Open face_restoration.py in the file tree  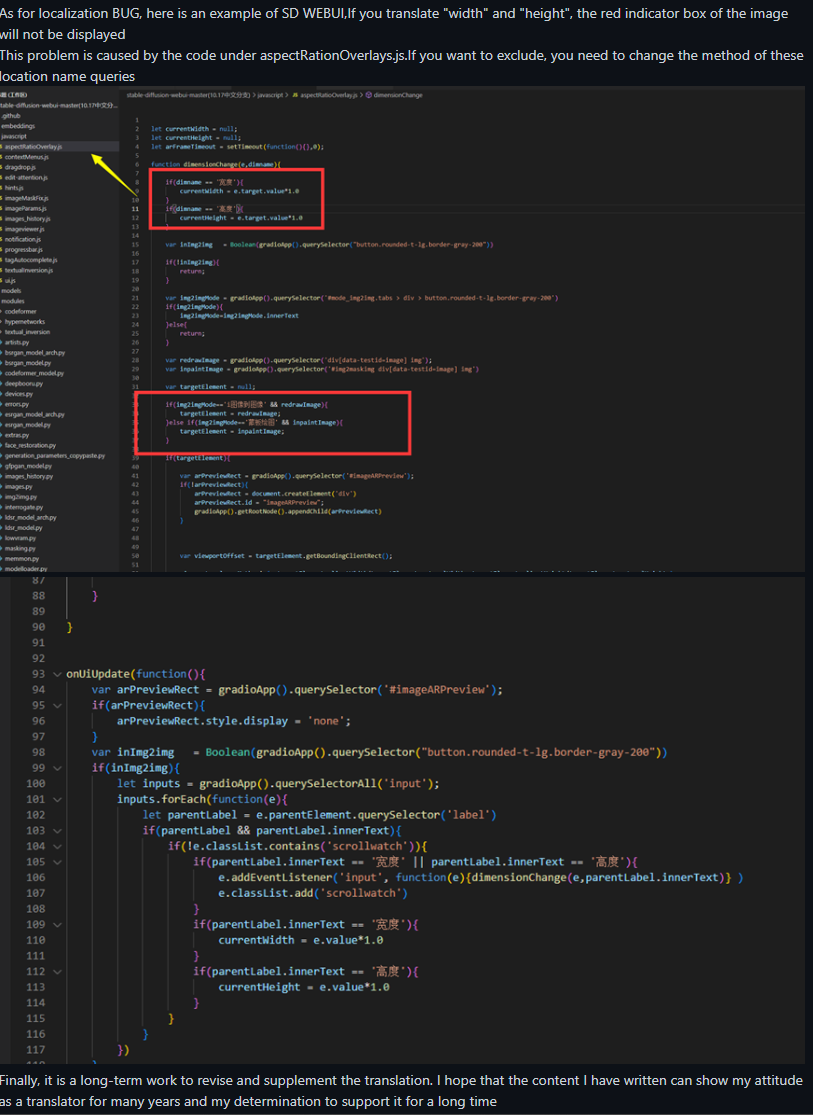(30, 446)
